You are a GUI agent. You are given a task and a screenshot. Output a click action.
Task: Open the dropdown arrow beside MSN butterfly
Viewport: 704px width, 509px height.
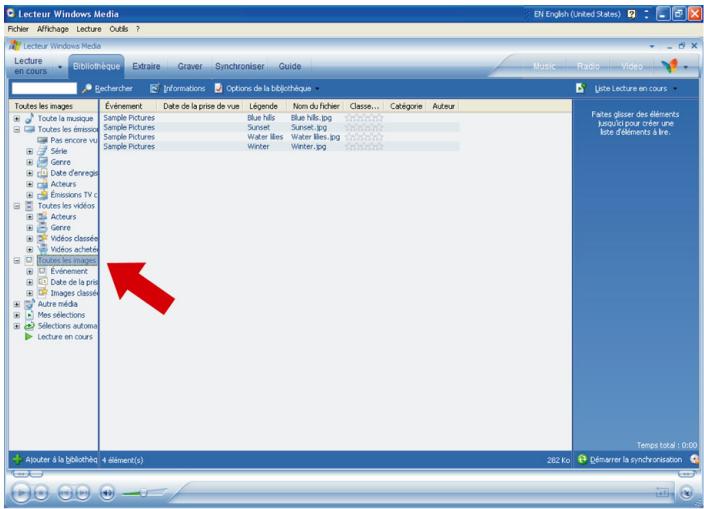686,67
